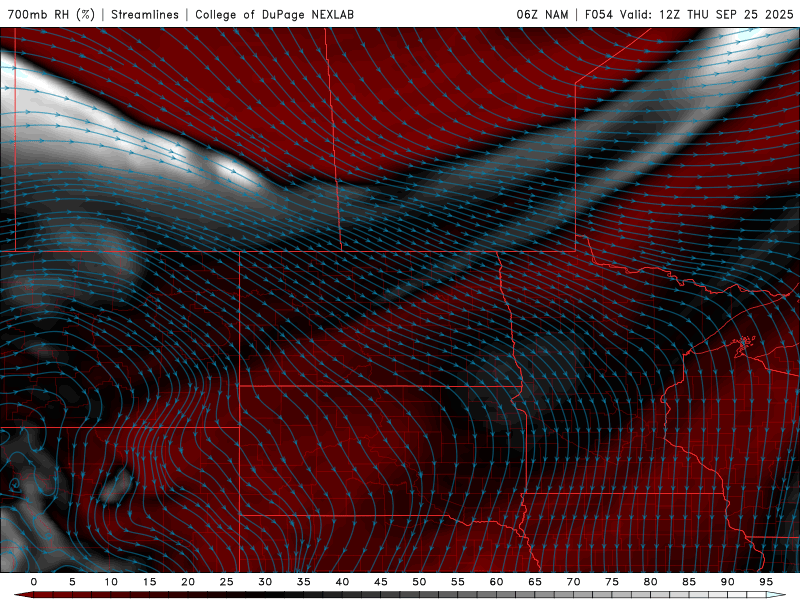The image size is (800, 600).
Task: Click the "06Z NAM" model run label
Action: pos(542,14)
